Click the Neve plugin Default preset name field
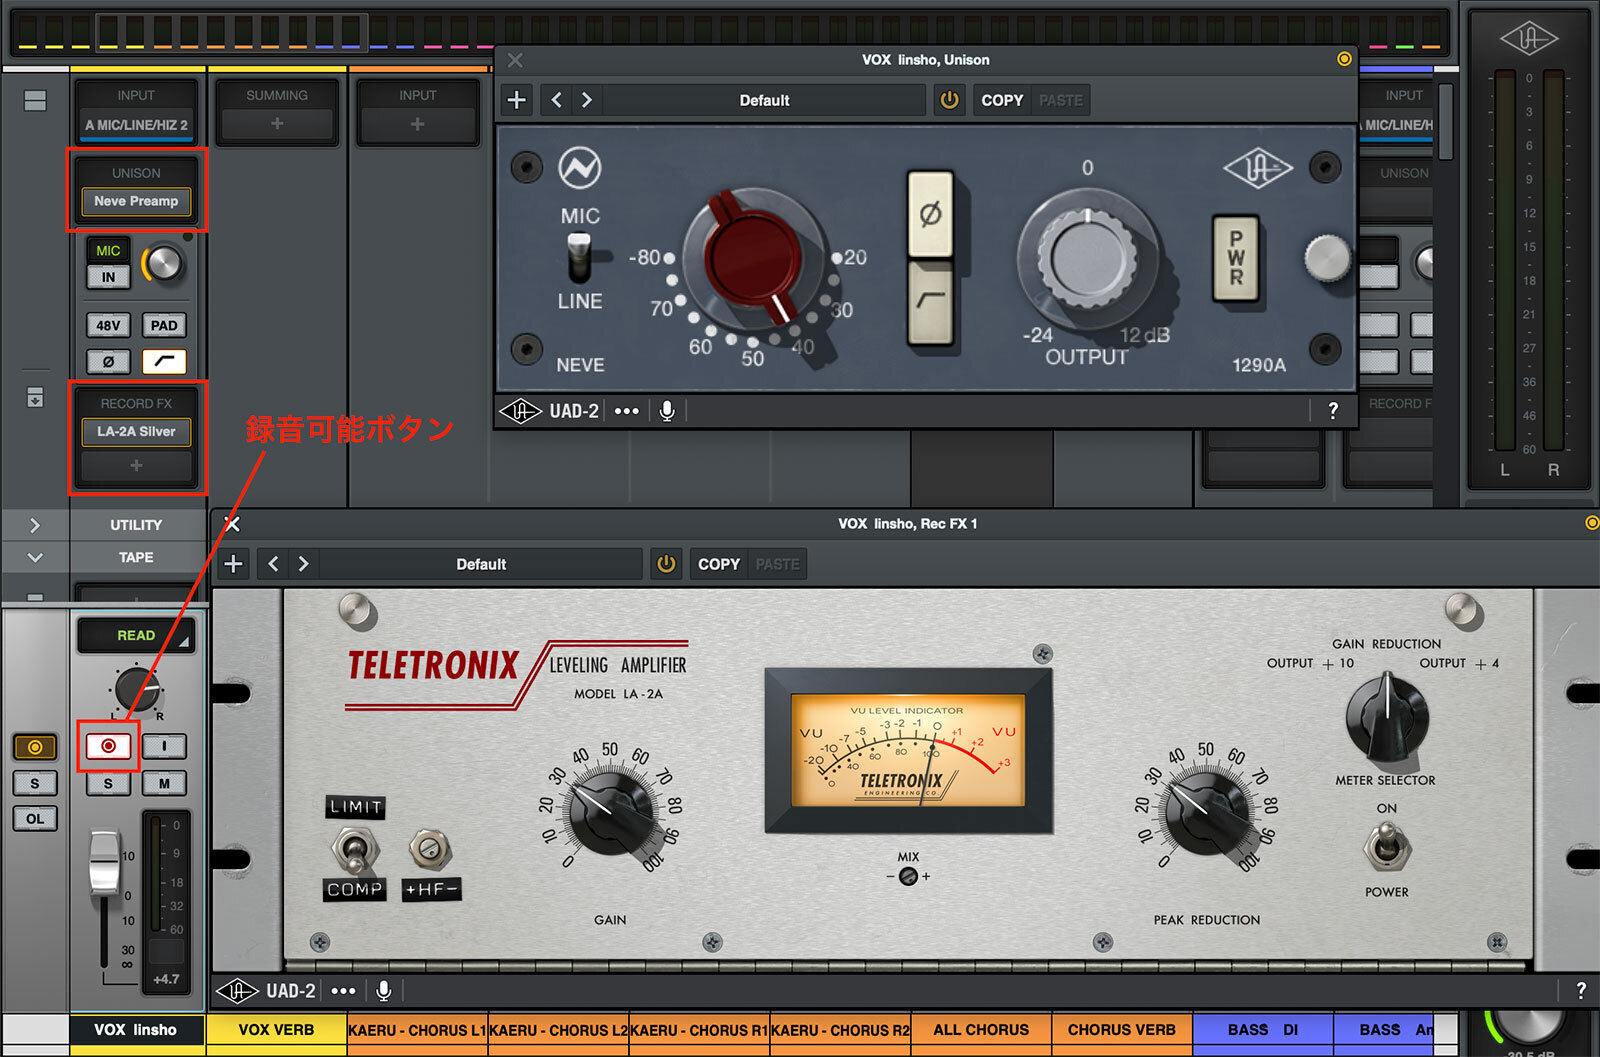This screenshot has height=1057, width=1600. point(764,100)
